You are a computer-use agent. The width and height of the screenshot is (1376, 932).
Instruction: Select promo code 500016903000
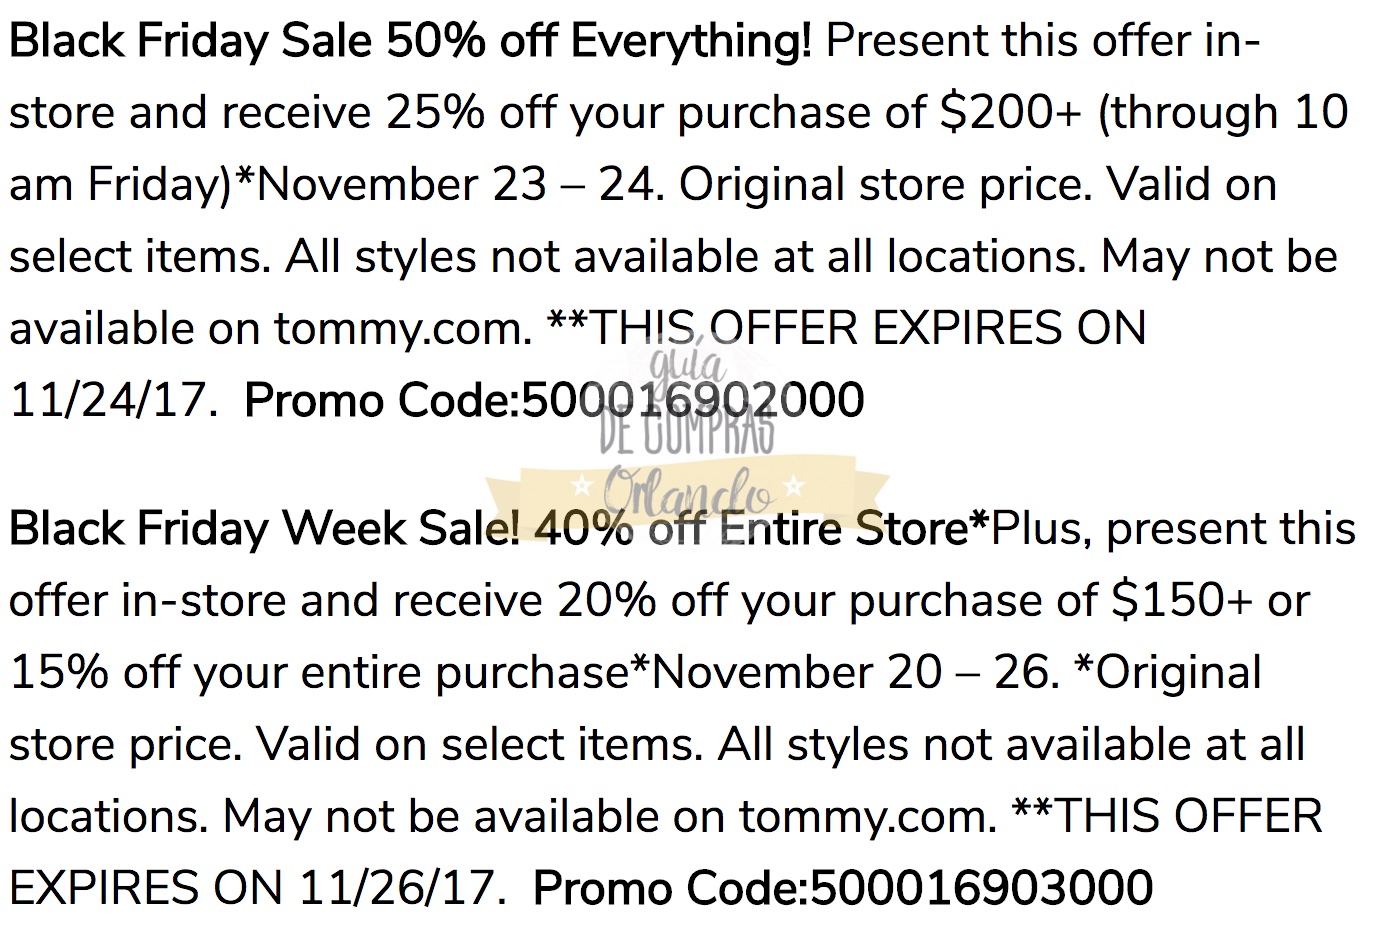coord(981,889)
